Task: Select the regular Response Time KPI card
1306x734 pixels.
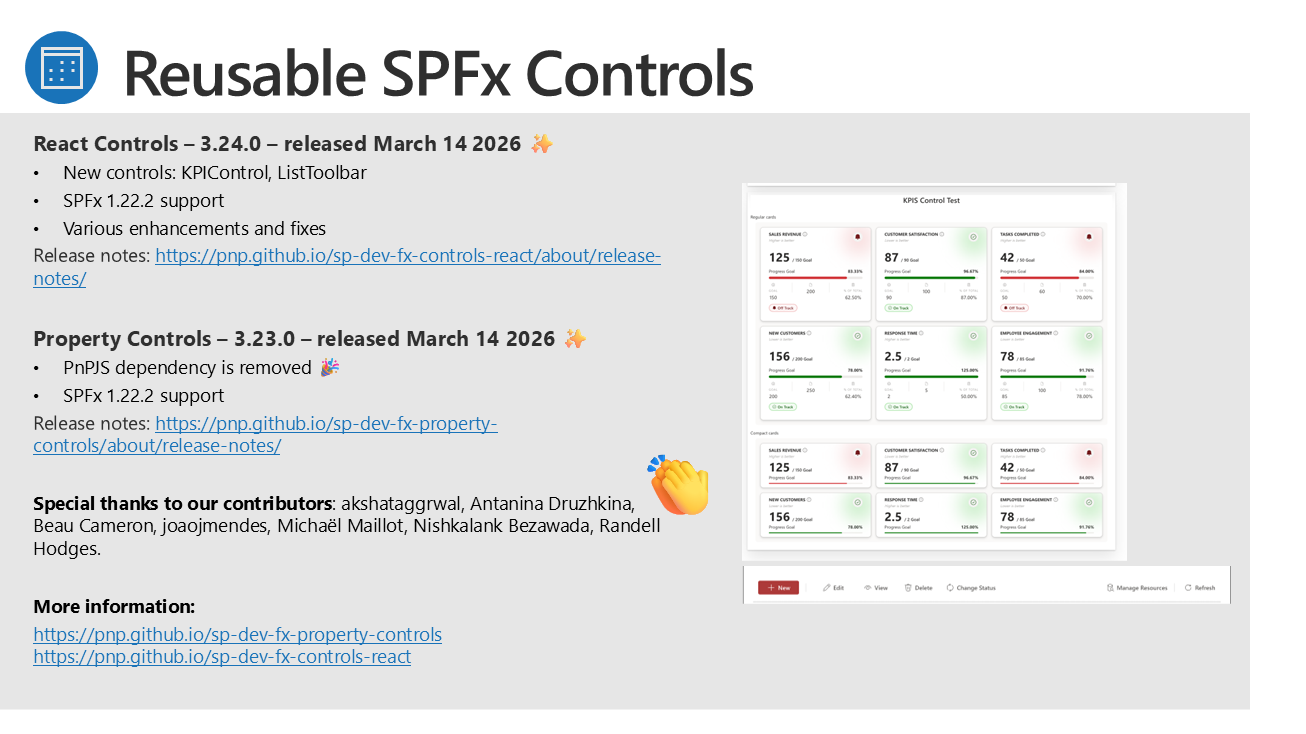Action: tap(930, 372)
